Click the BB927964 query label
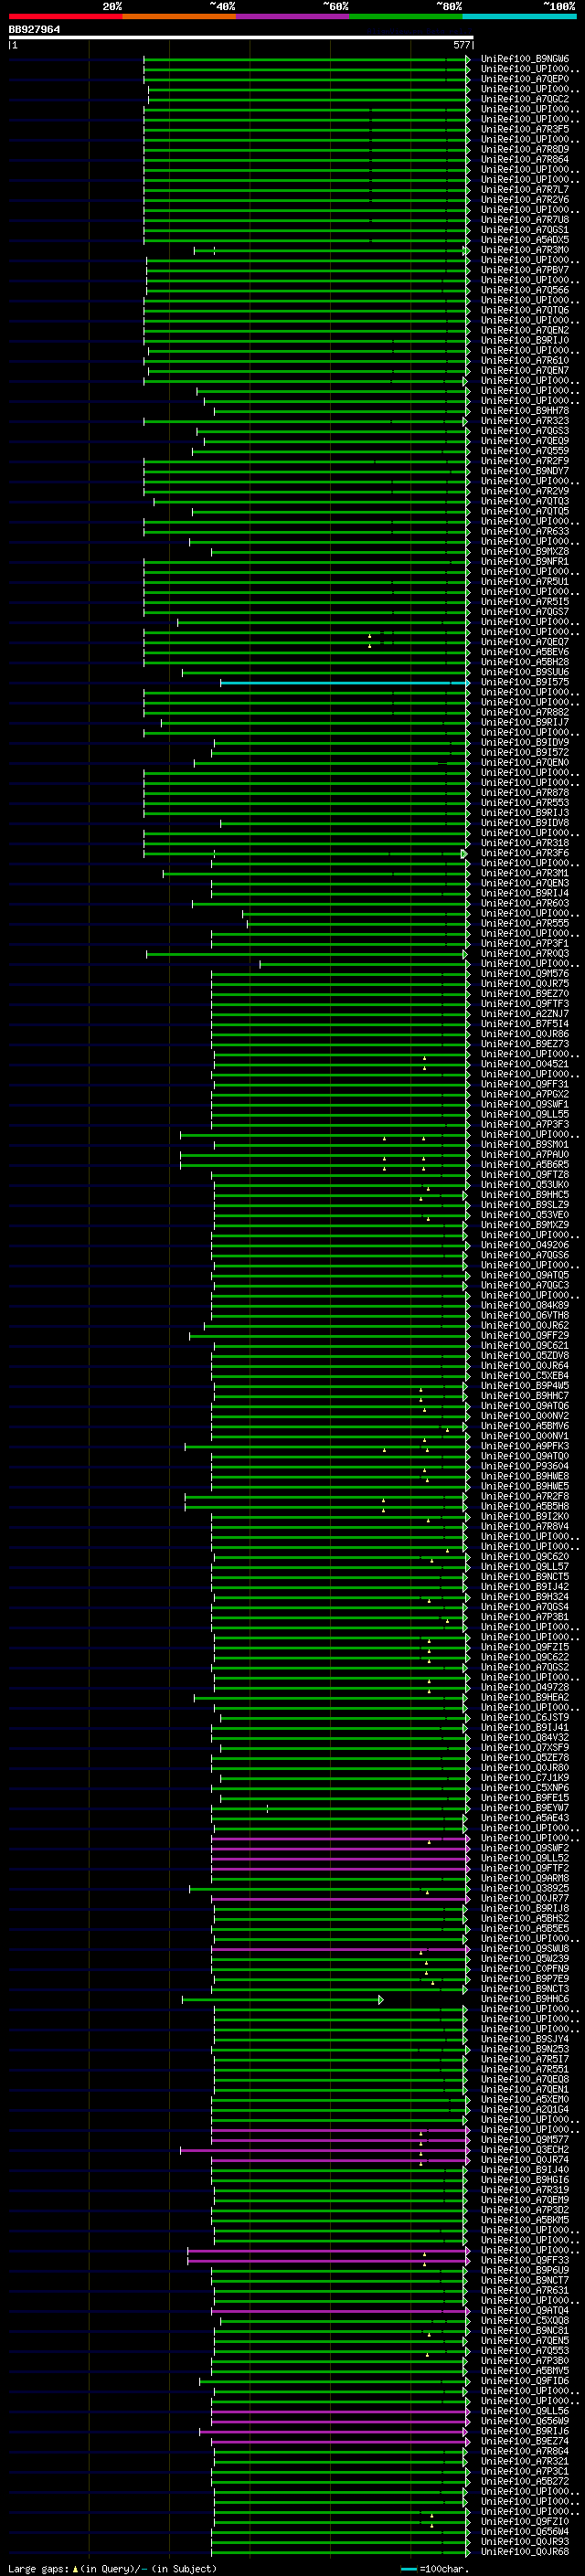This screenshot has height=2576, width=585. click(x=34, y=30)
